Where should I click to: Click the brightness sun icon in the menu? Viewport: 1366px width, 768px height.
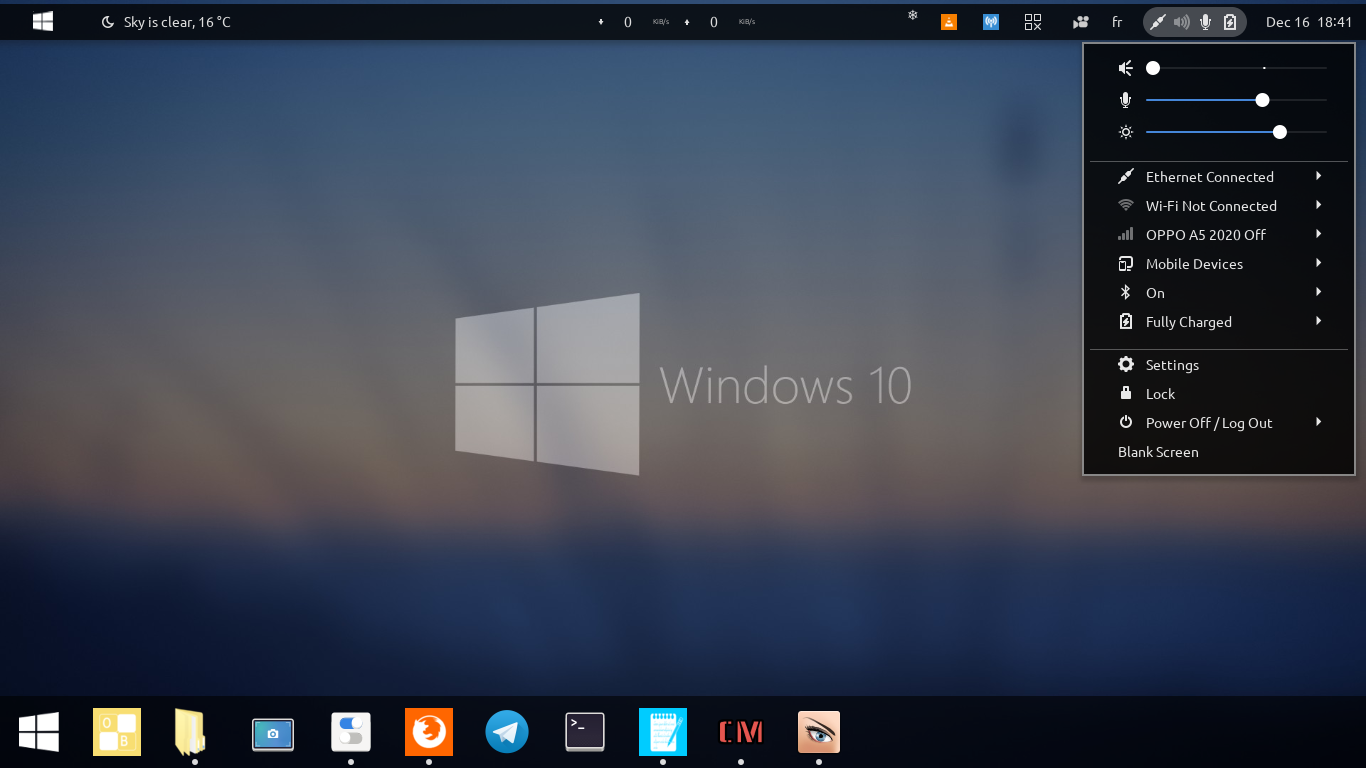pyautogui.click(x=1126, y=132)
